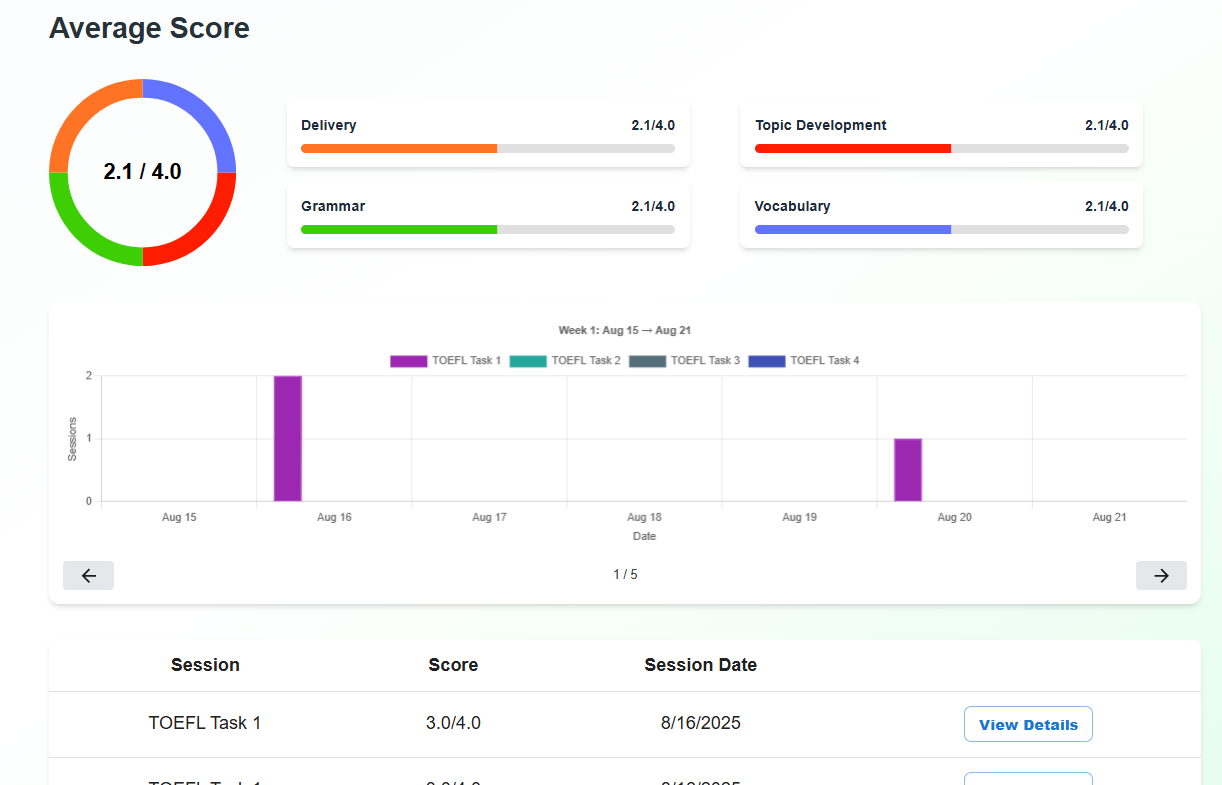Click the Aug 18 axis label
This screenshot has height=785, width=1222.
point(644,517)
